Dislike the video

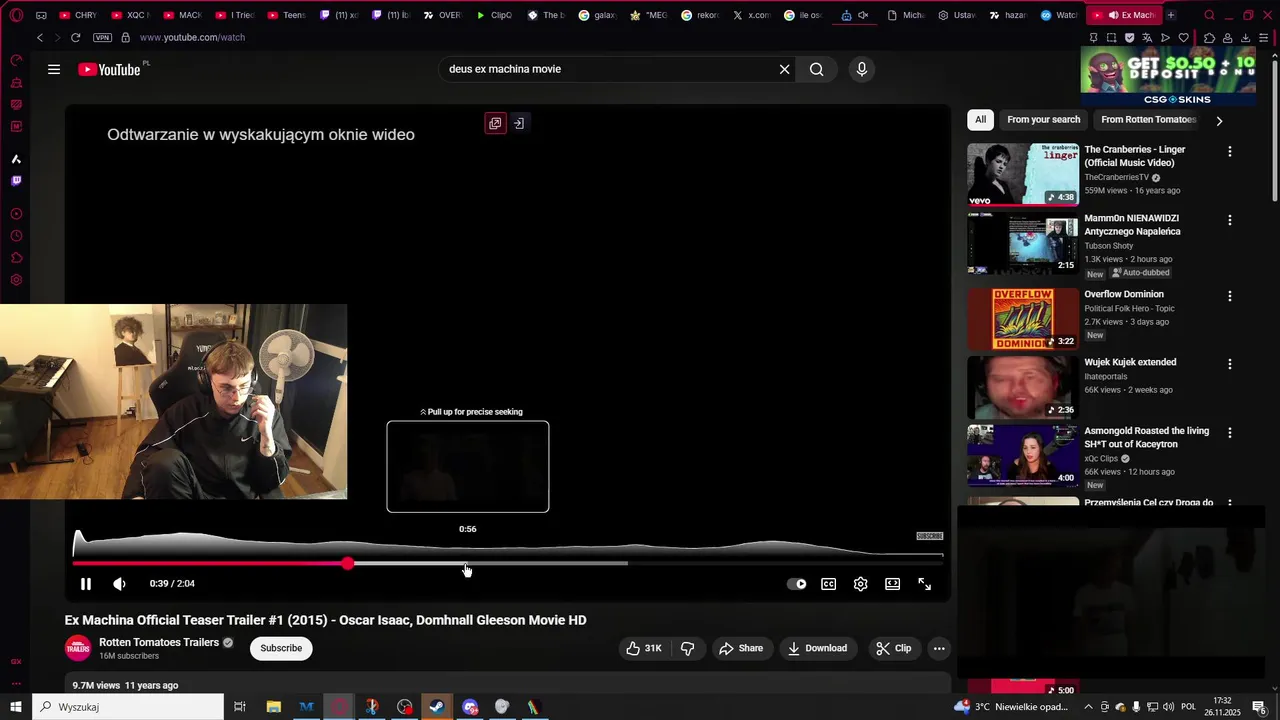point(688,648)
